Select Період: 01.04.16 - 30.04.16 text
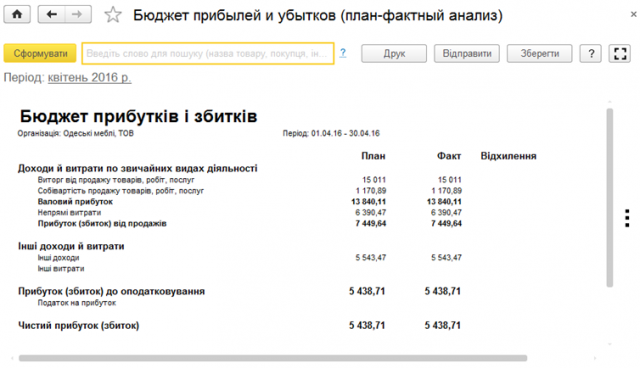Image resolution: width=640 pixels, height=368 pixels. pos(331,133)
